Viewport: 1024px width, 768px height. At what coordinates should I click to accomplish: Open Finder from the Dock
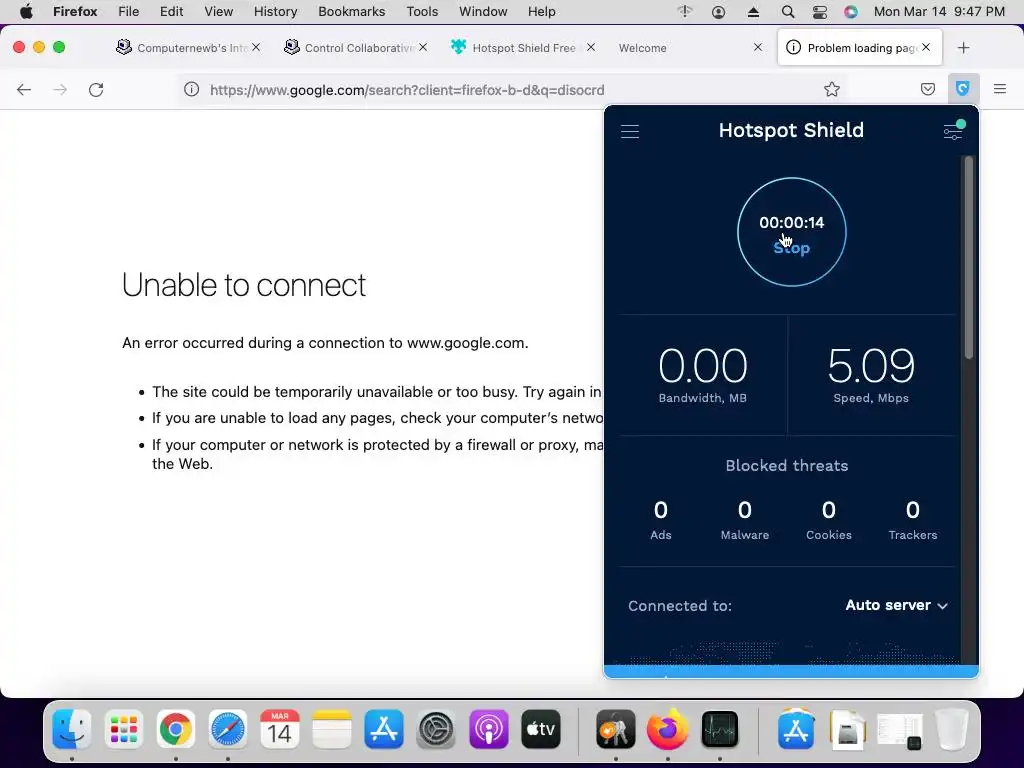[x=71, y=729]
